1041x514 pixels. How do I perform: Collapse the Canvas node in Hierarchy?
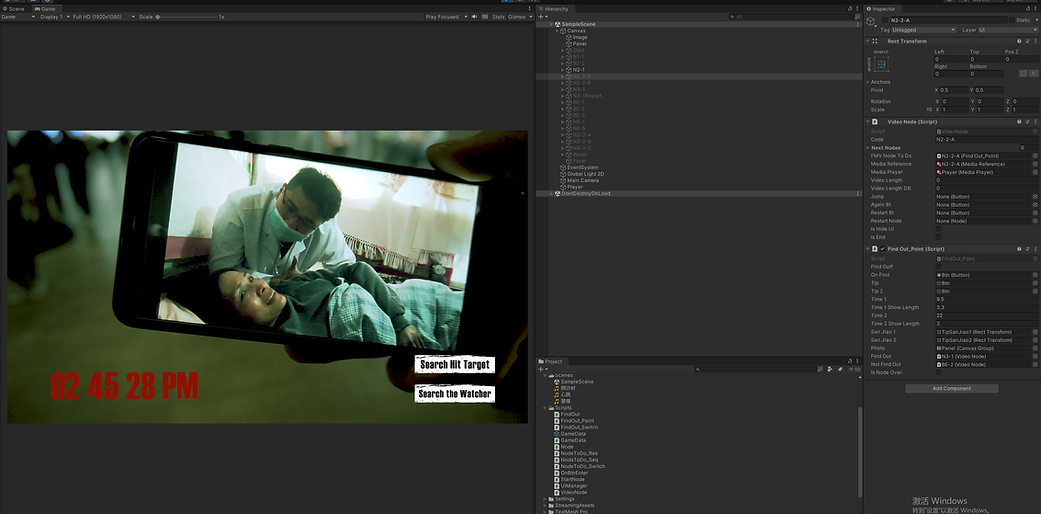(x=557, y=31)
